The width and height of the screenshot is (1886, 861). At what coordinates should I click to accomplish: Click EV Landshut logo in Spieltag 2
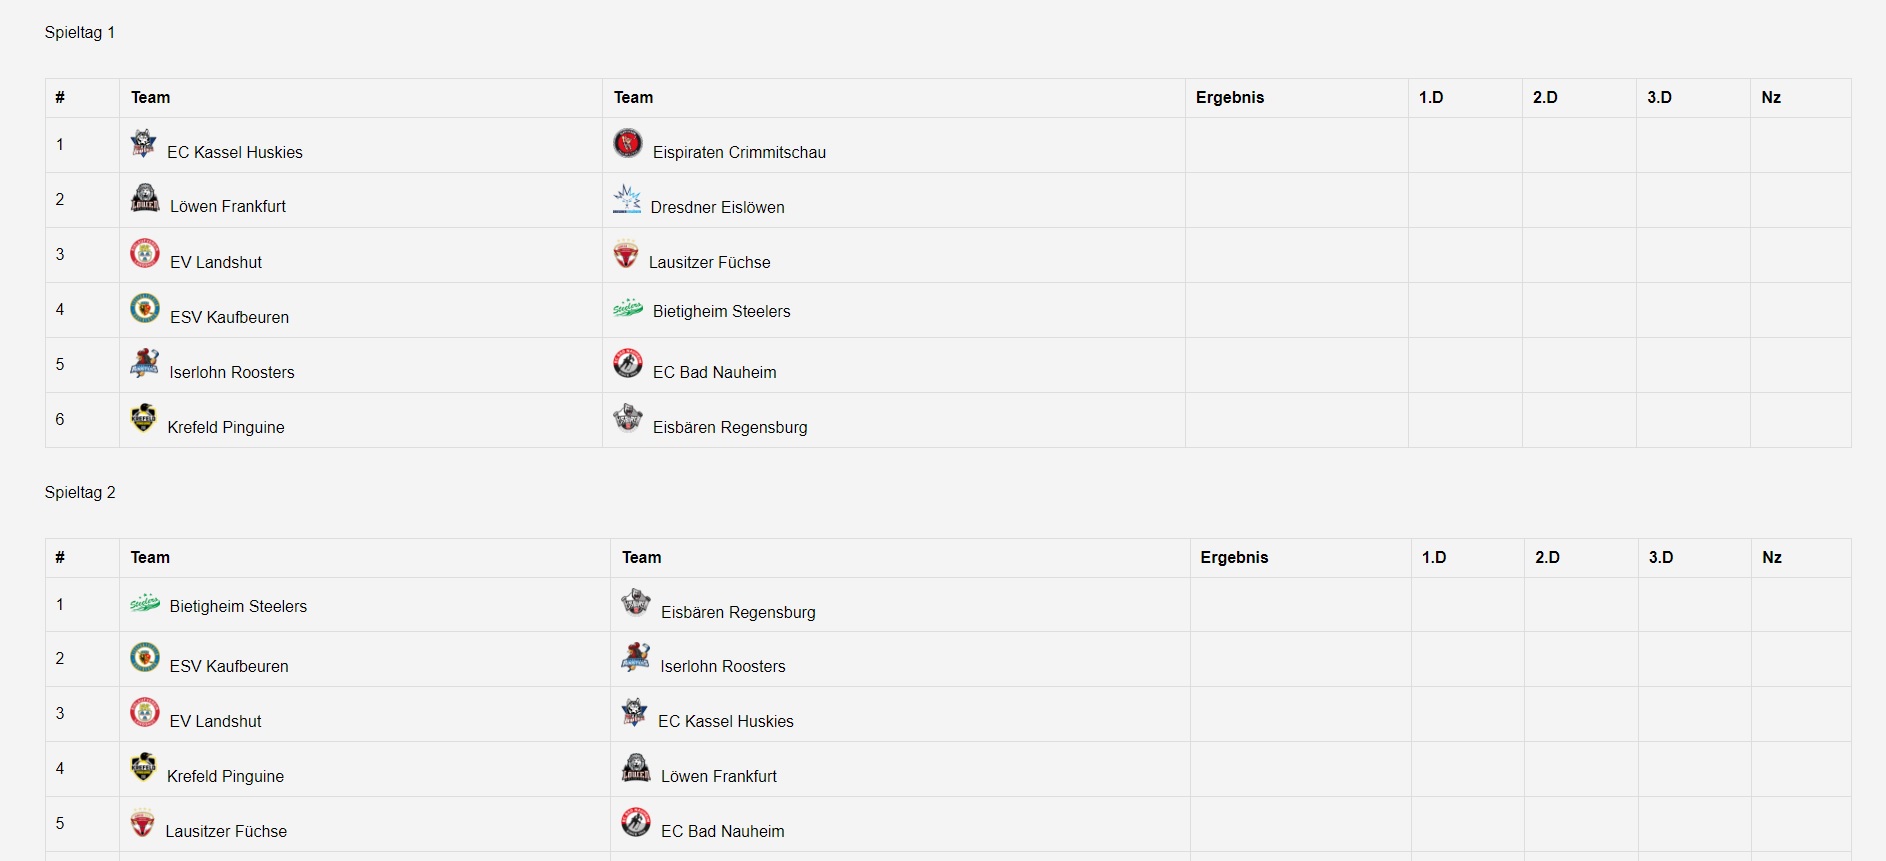point(145,712)
